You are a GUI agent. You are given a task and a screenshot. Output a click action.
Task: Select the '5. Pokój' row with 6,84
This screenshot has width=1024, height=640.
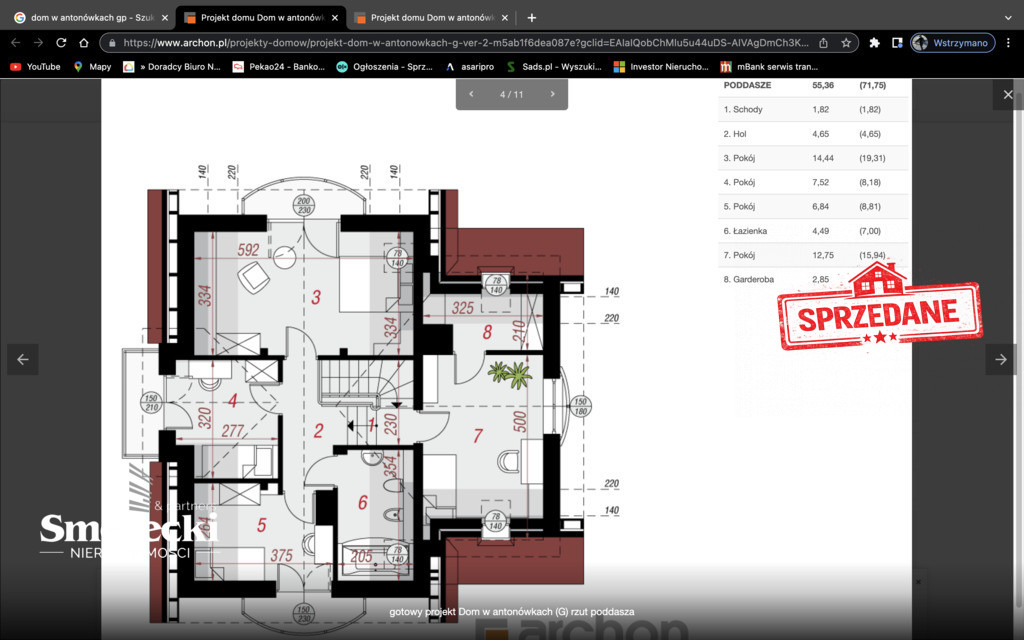[813, 206]
